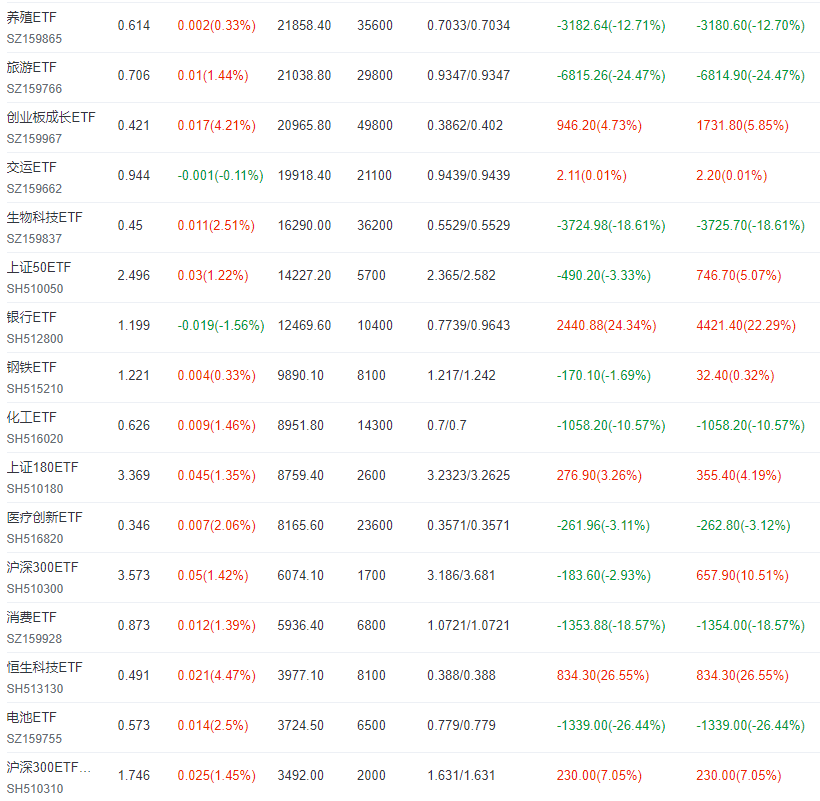
Task: Select code SZ159837
Action: coord(34,239)
